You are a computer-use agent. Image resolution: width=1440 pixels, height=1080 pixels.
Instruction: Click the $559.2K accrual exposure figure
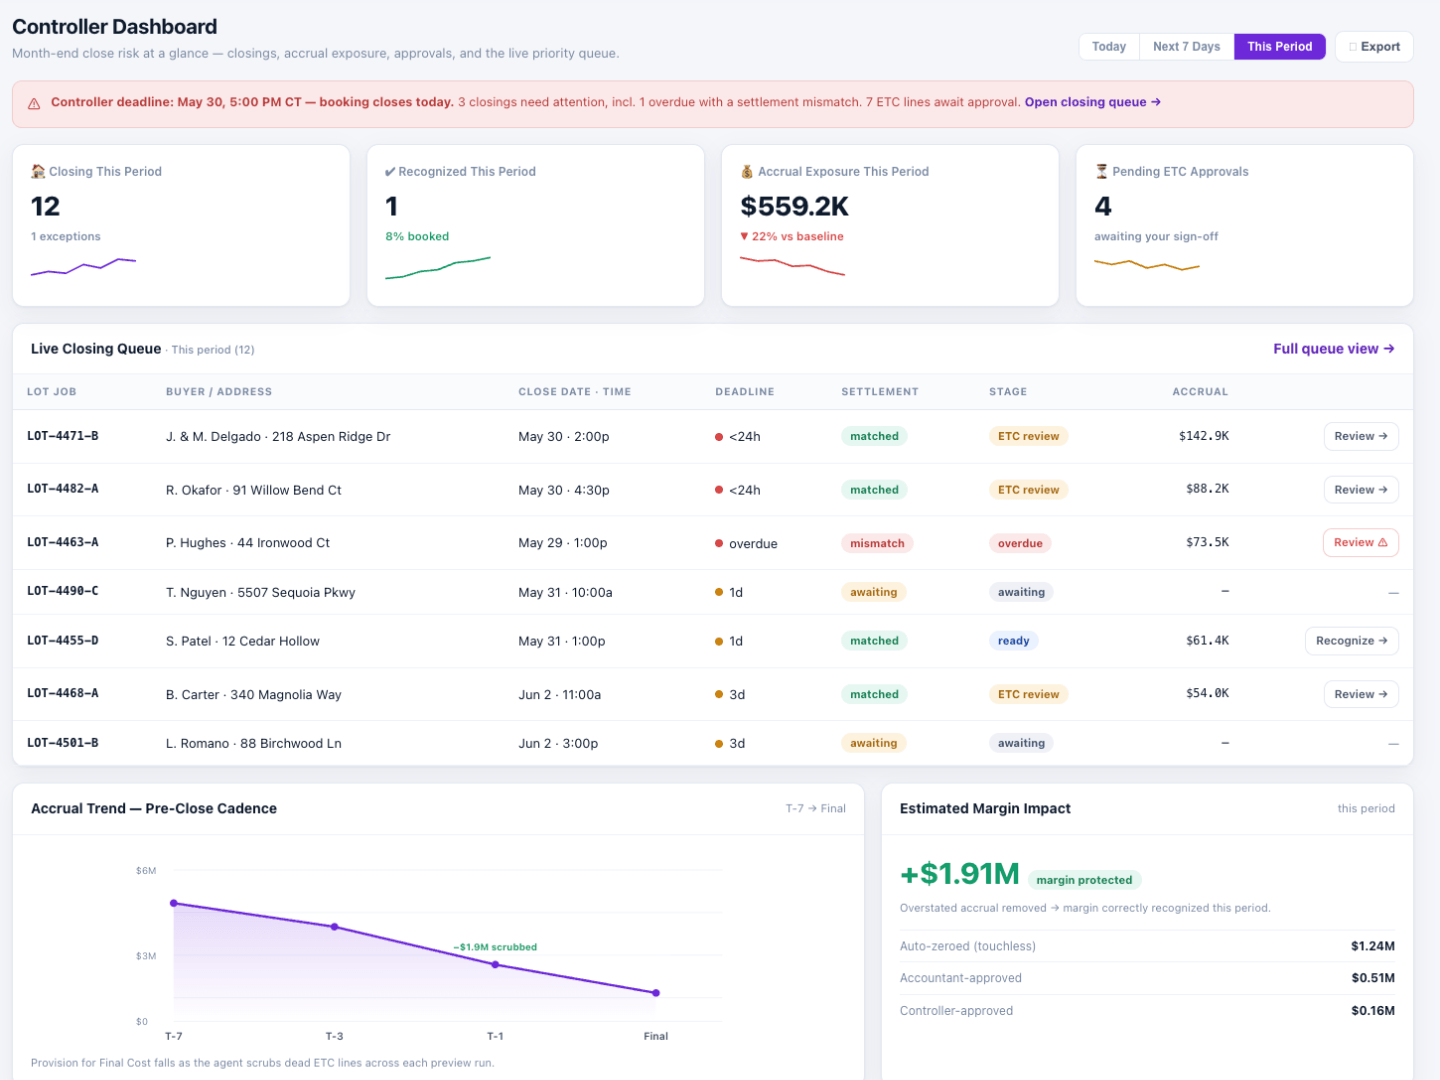tap(795, 207)
